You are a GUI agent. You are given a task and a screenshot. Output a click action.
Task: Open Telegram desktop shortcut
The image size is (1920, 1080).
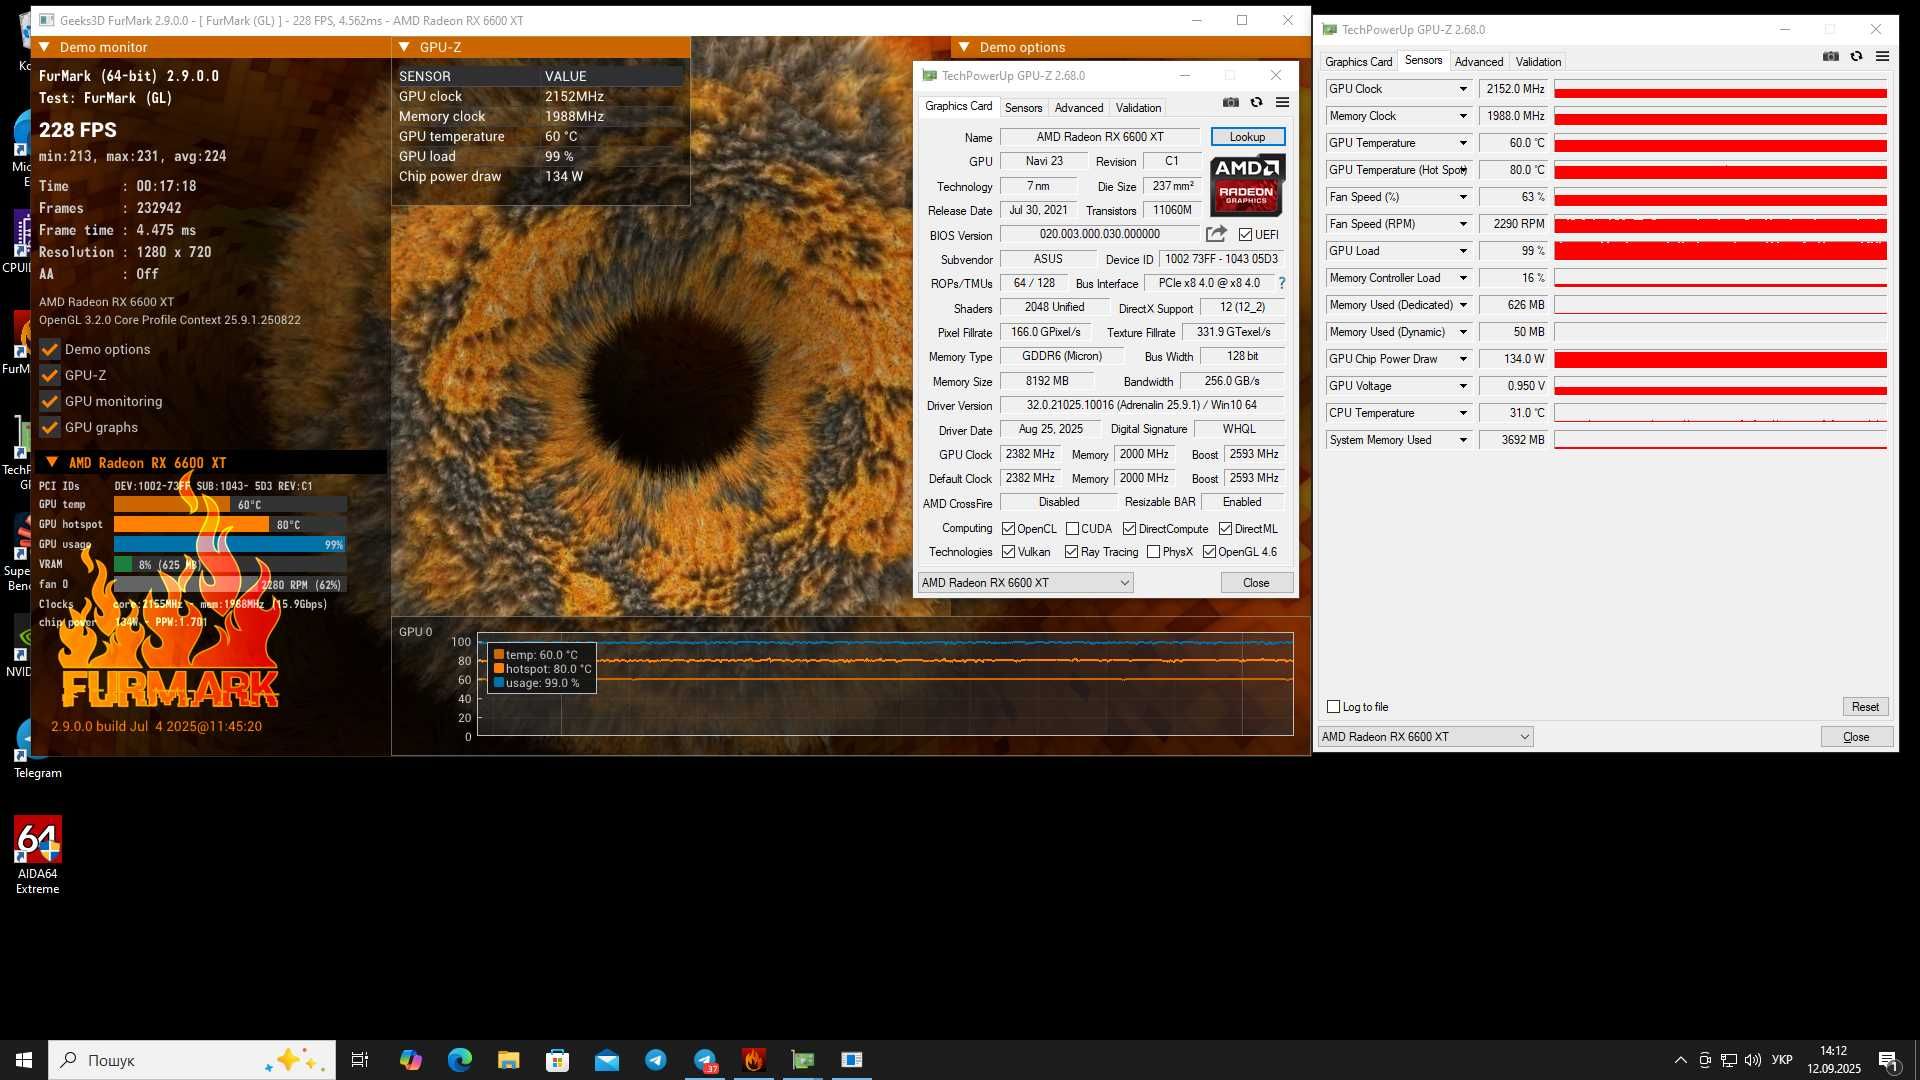(x=38, y=750)
